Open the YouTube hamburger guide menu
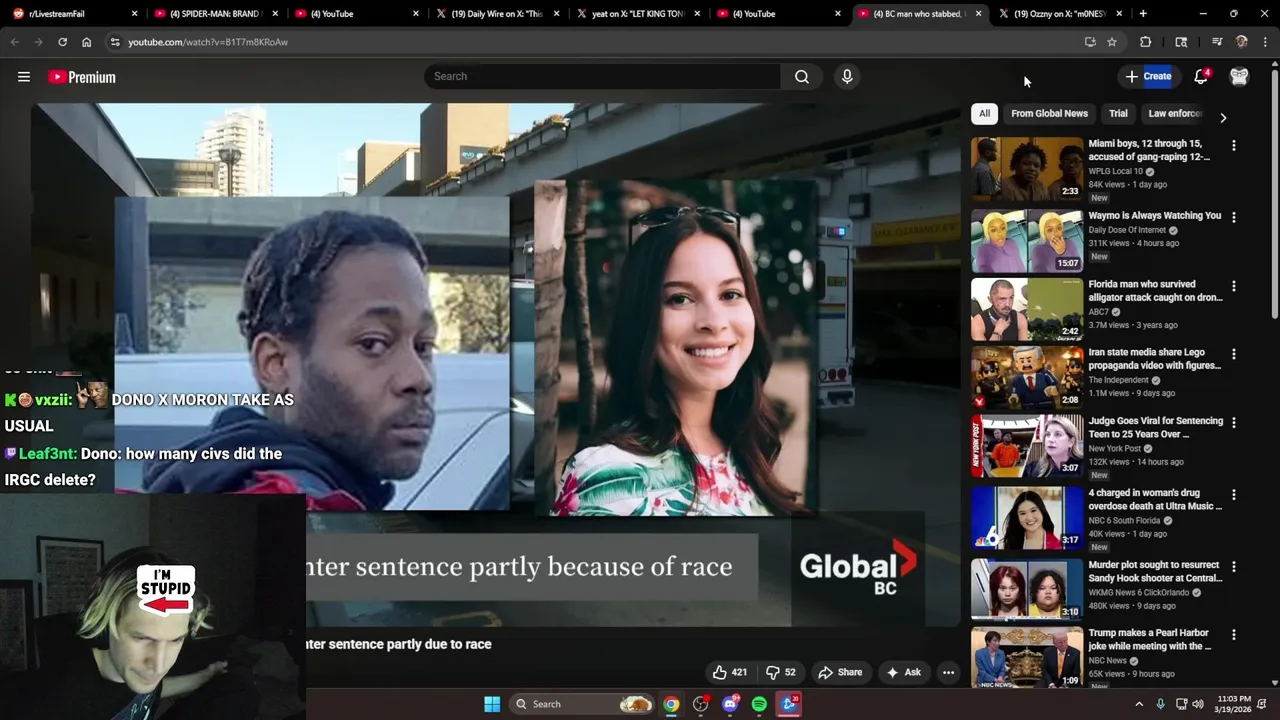The width and height of the screenshot is (1280, 720). [24, 77]
